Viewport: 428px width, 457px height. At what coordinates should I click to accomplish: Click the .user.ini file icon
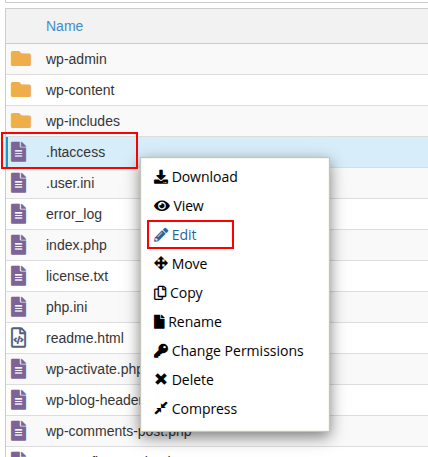pyautogui.click(x=19, y=183)
